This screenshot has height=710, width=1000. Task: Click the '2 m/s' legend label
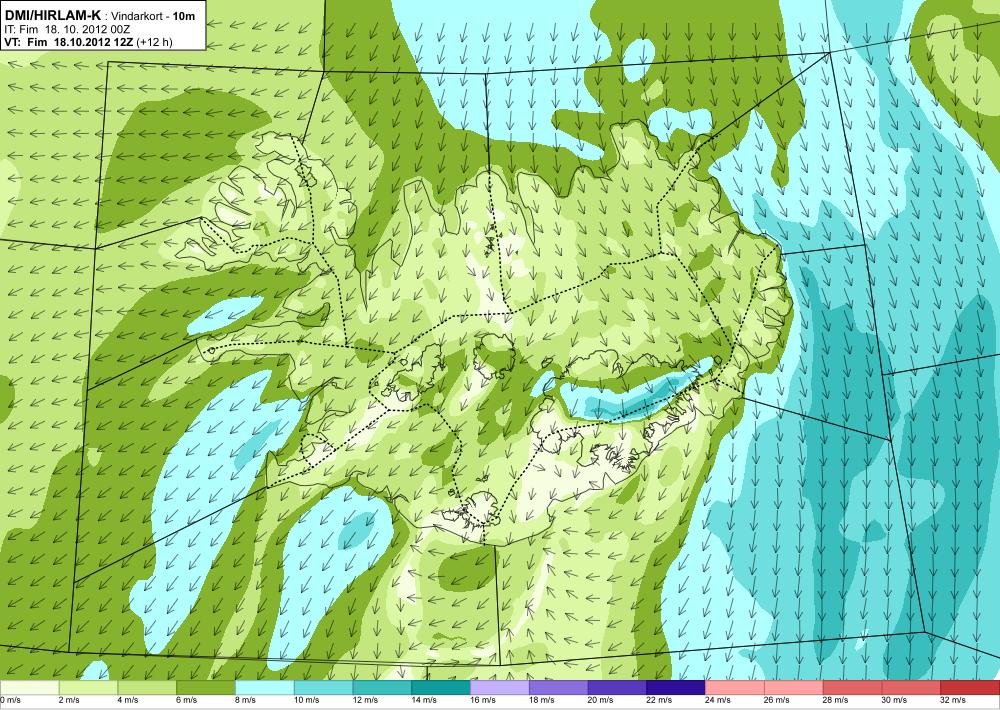click(x=69, y=700)
